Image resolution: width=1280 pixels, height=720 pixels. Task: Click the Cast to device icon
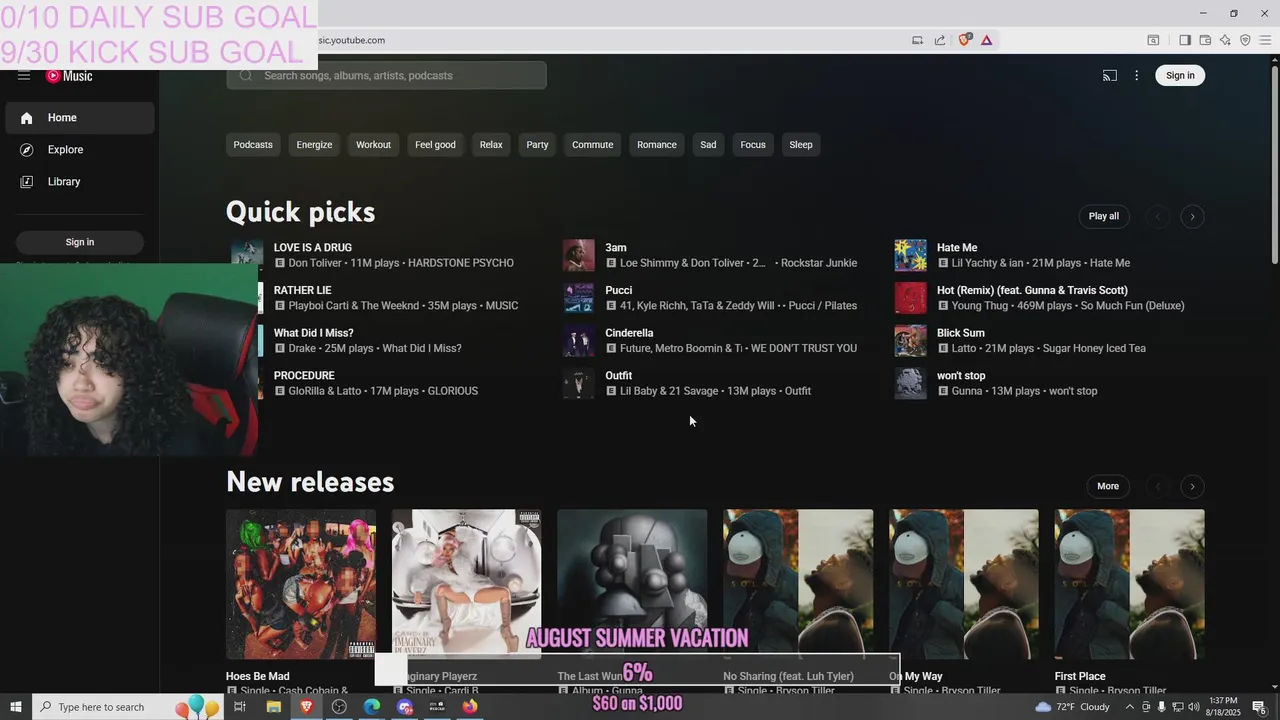1110,76
